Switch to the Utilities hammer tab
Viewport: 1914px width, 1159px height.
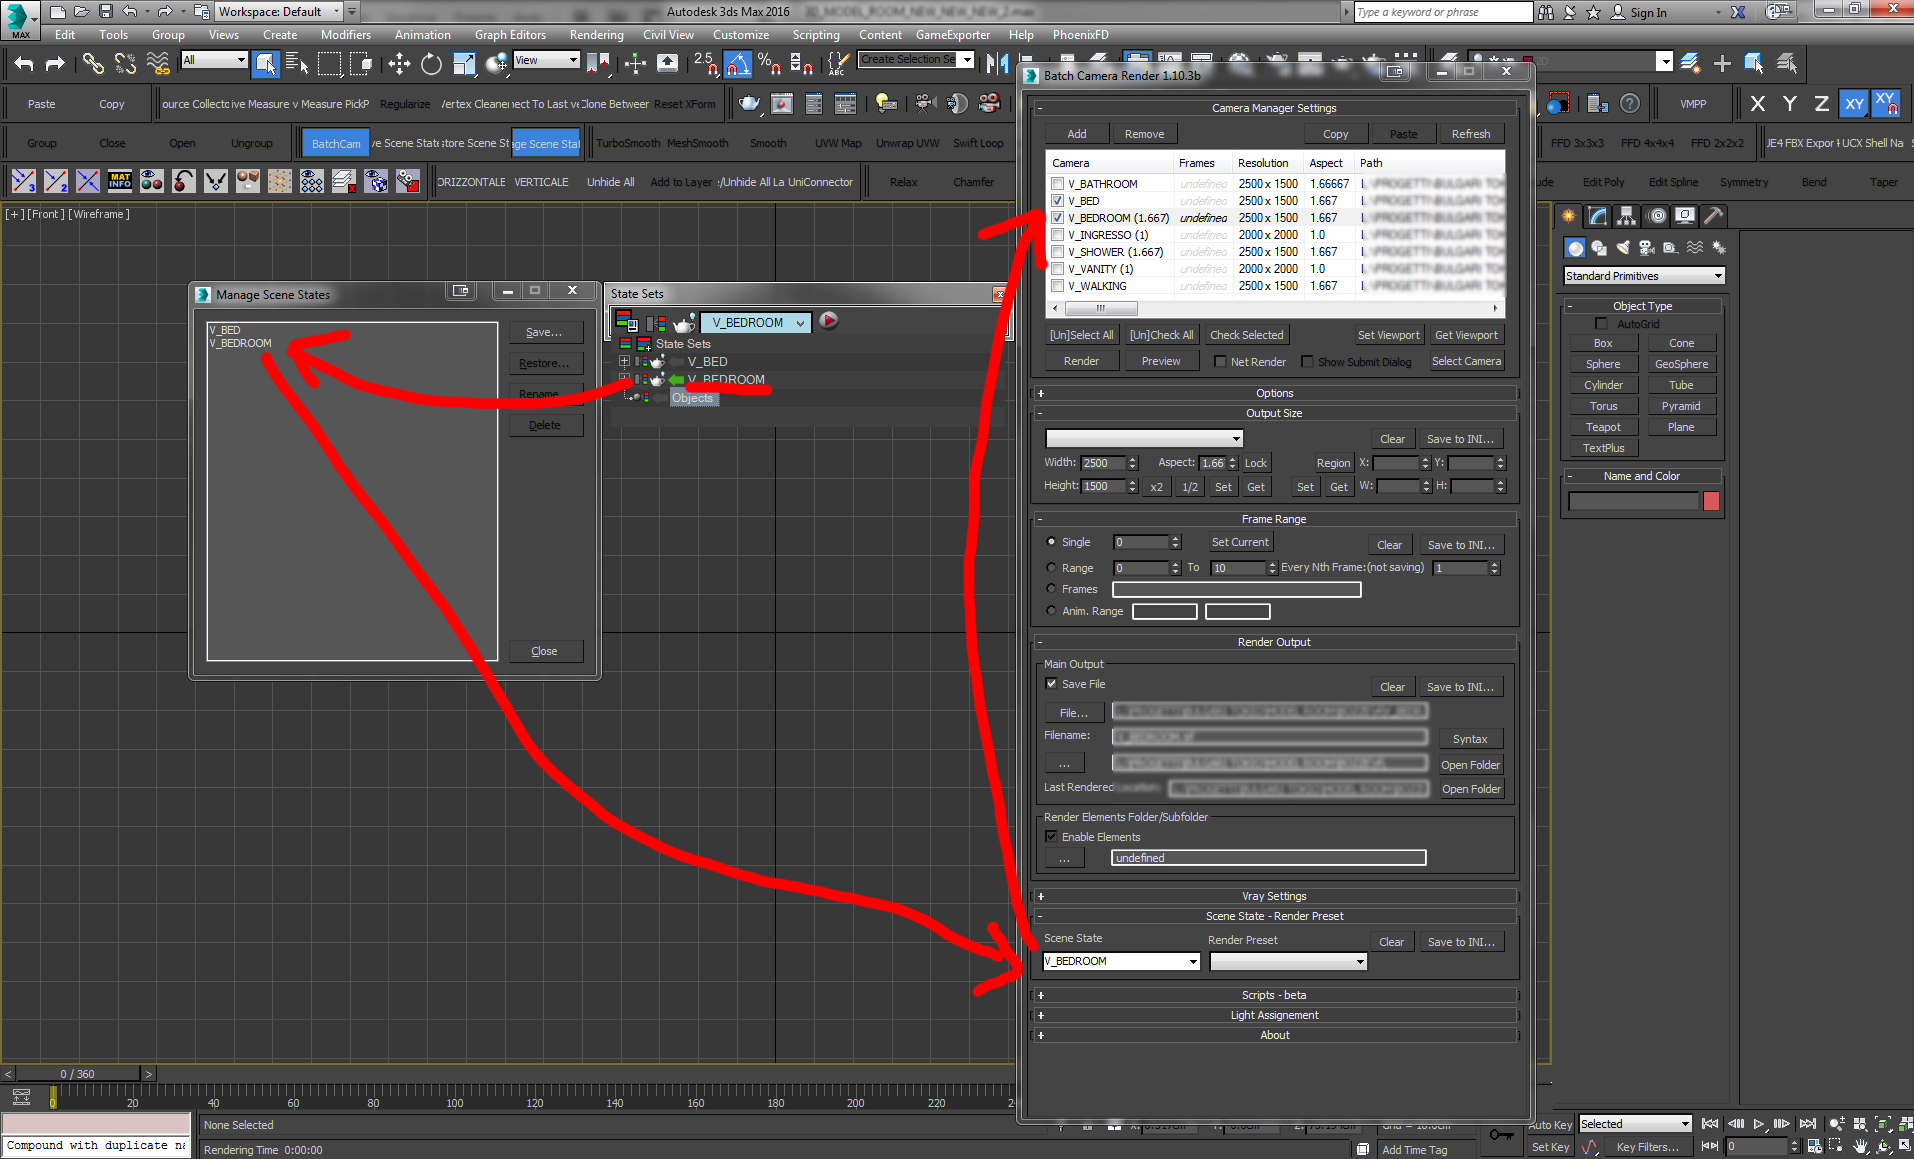tap(1713, 215)
